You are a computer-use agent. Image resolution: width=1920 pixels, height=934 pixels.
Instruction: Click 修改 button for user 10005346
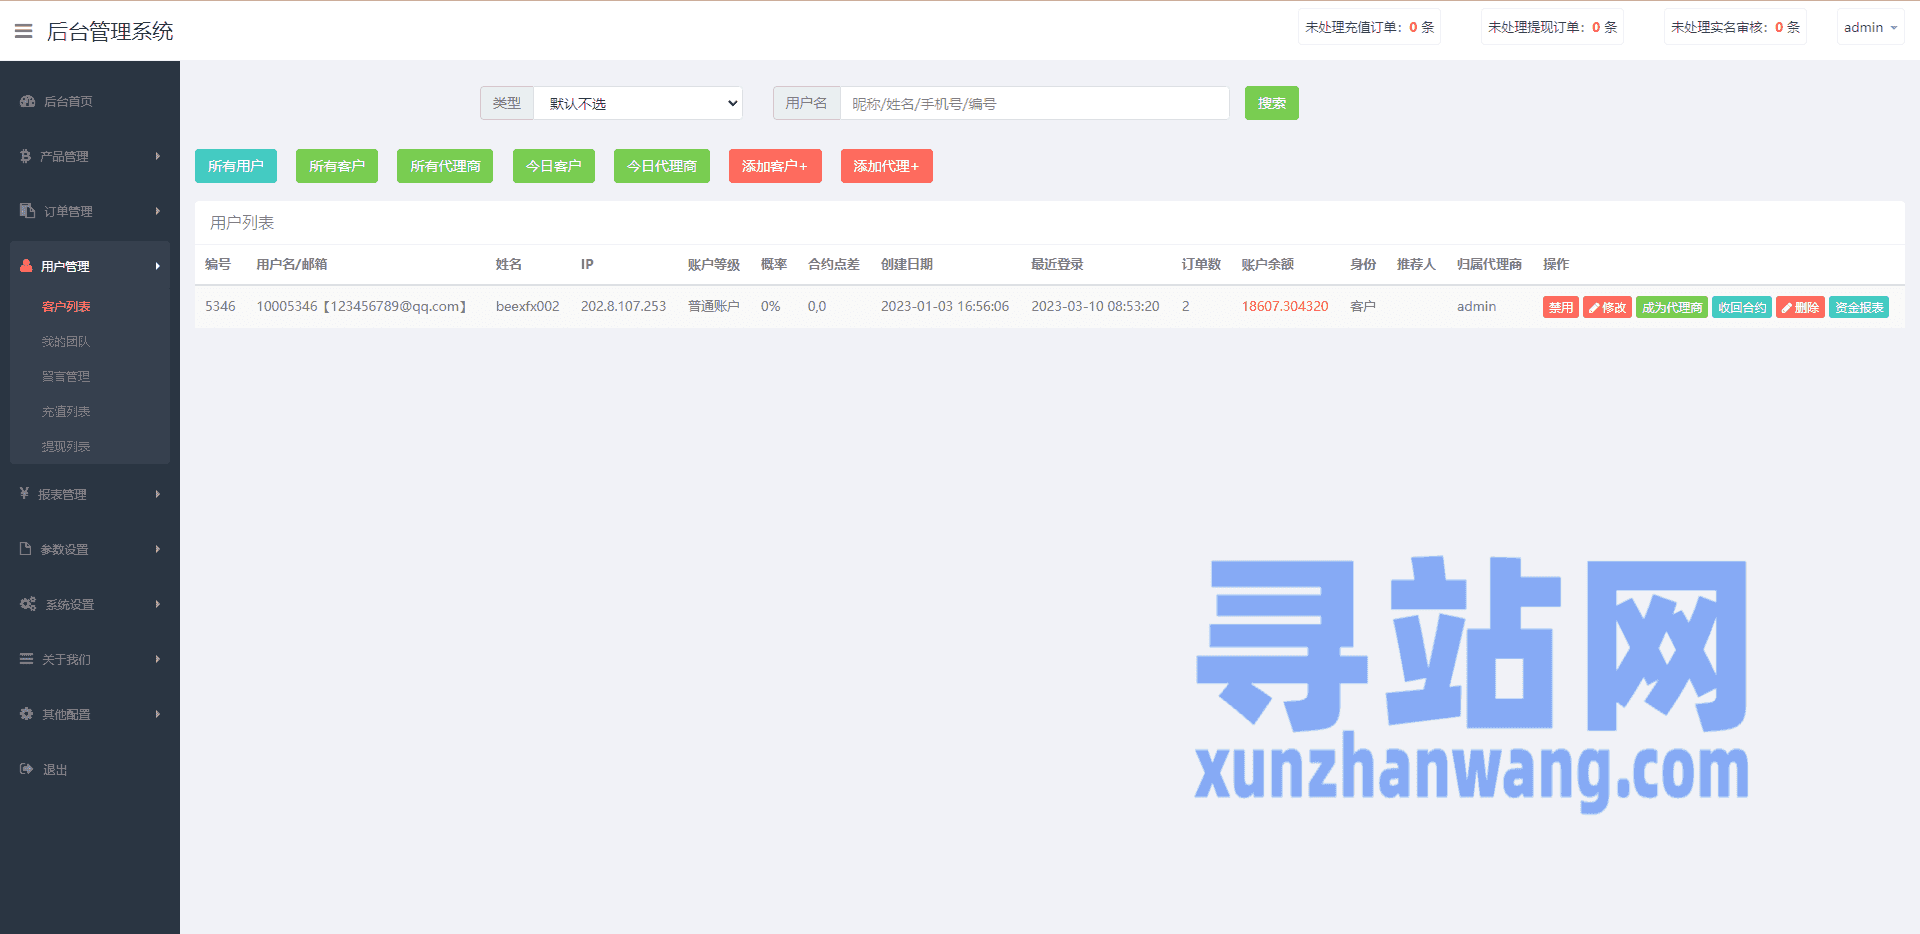[1607, 307]
